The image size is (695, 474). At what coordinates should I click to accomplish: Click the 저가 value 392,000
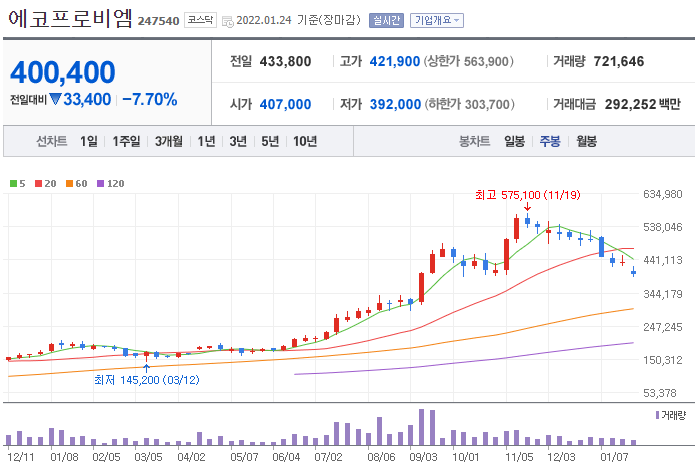pyautogui.click(x=395, y=104)
